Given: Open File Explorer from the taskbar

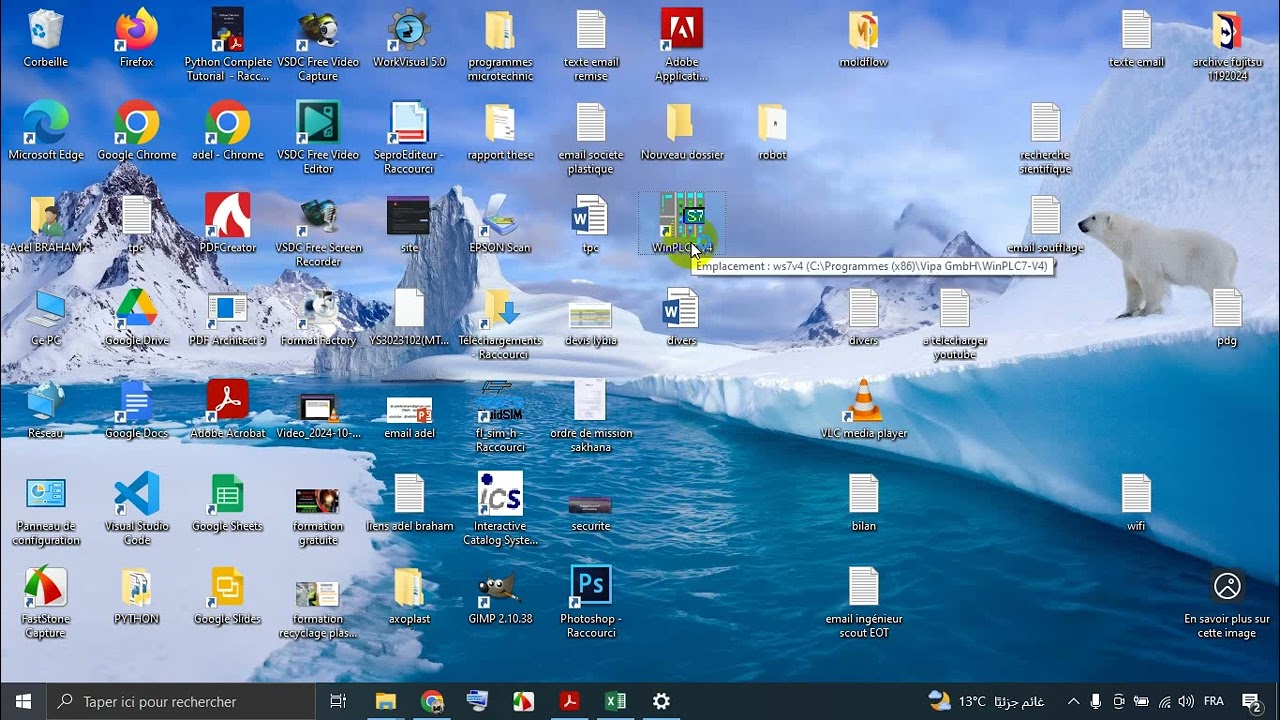Looking at the screenshot, I should [386, 701].
